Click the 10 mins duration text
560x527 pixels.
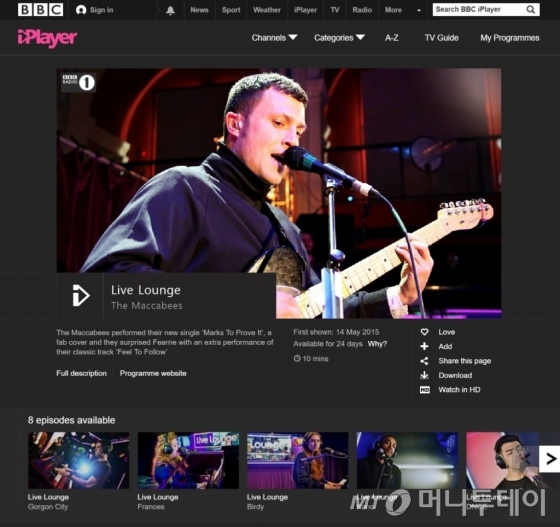pos(315,358)
